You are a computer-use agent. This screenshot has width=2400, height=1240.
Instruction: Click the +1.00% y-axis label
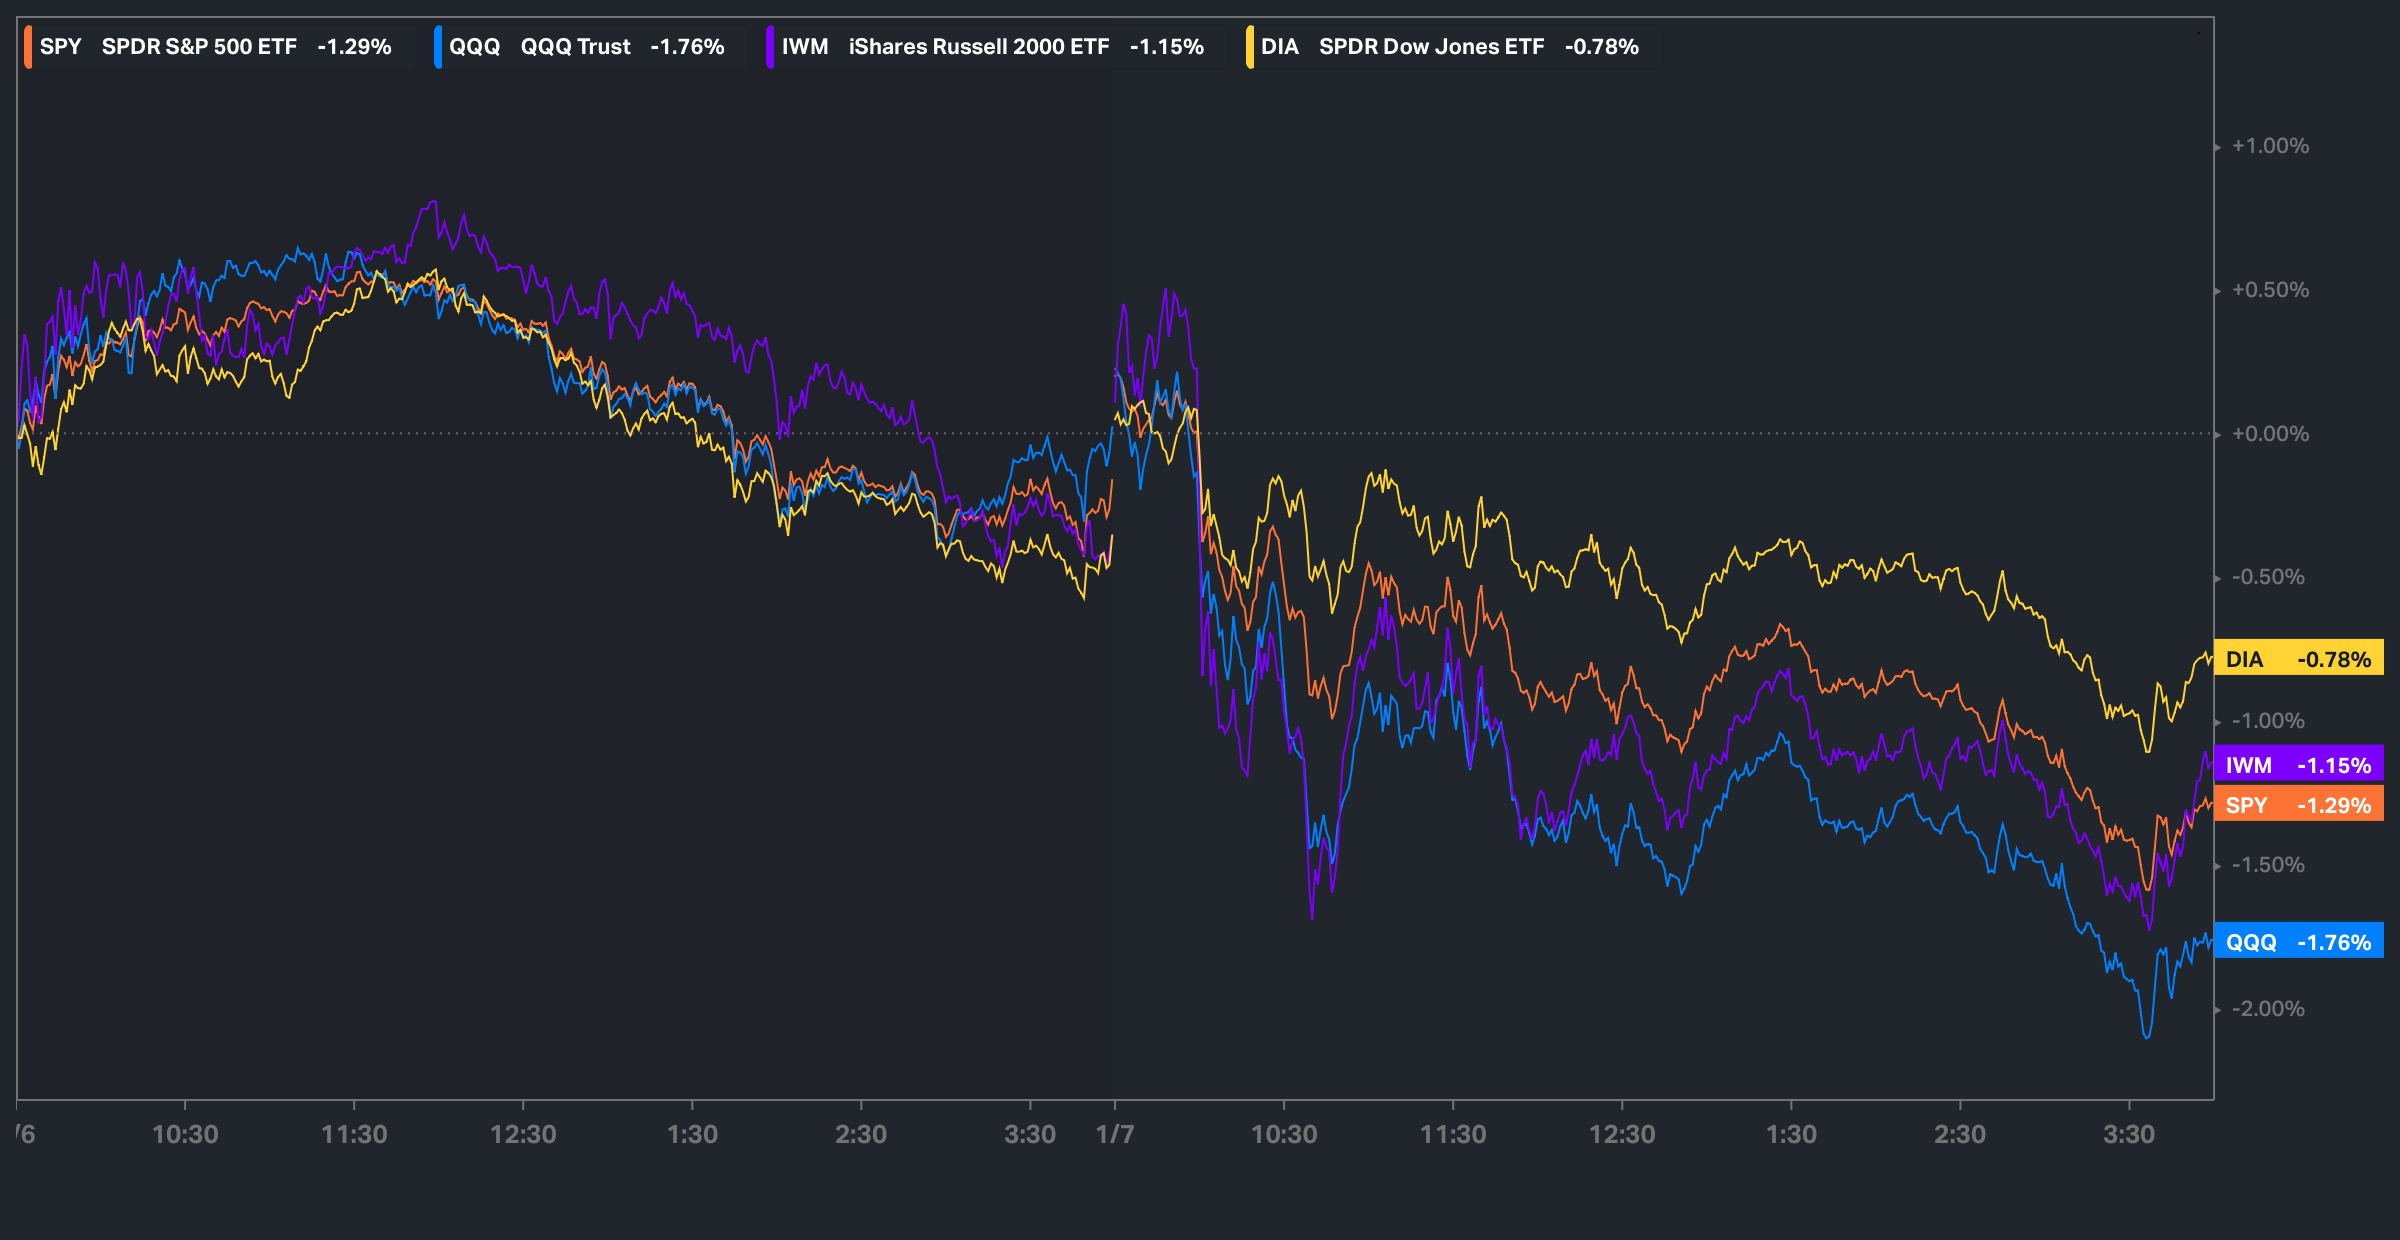pos(2270,146)
